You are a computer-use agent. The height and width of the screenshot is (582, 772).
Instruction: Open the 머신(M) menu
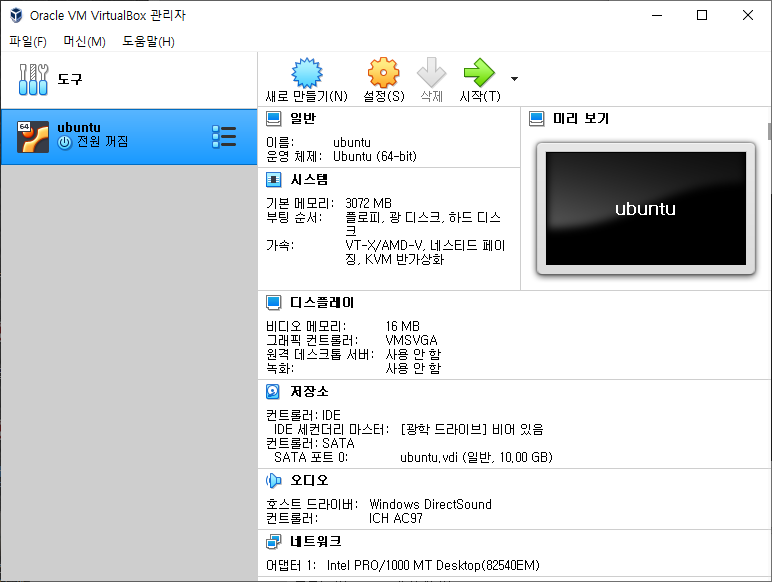point(84,41)
